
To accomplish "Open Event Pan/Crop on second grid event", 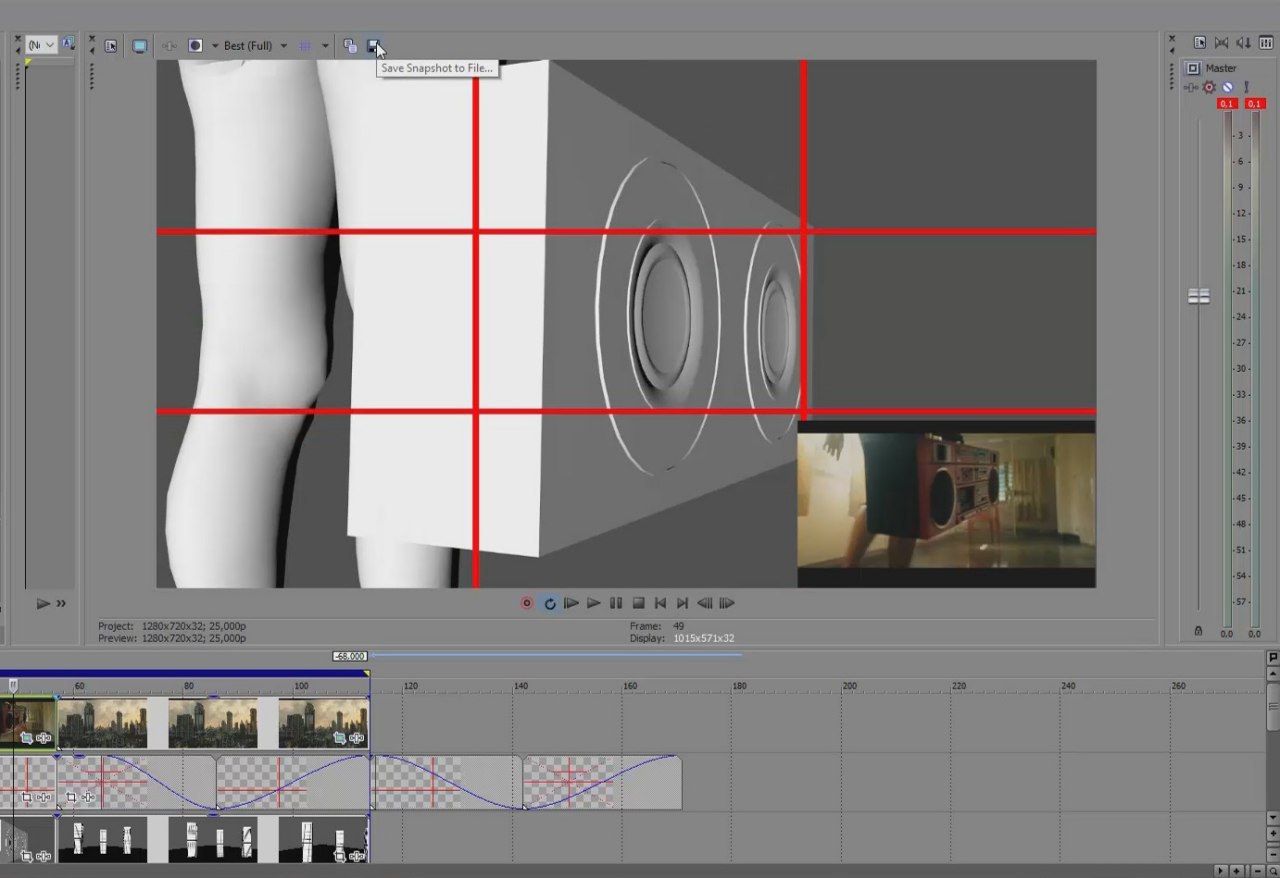I will [x=71, y=797].
